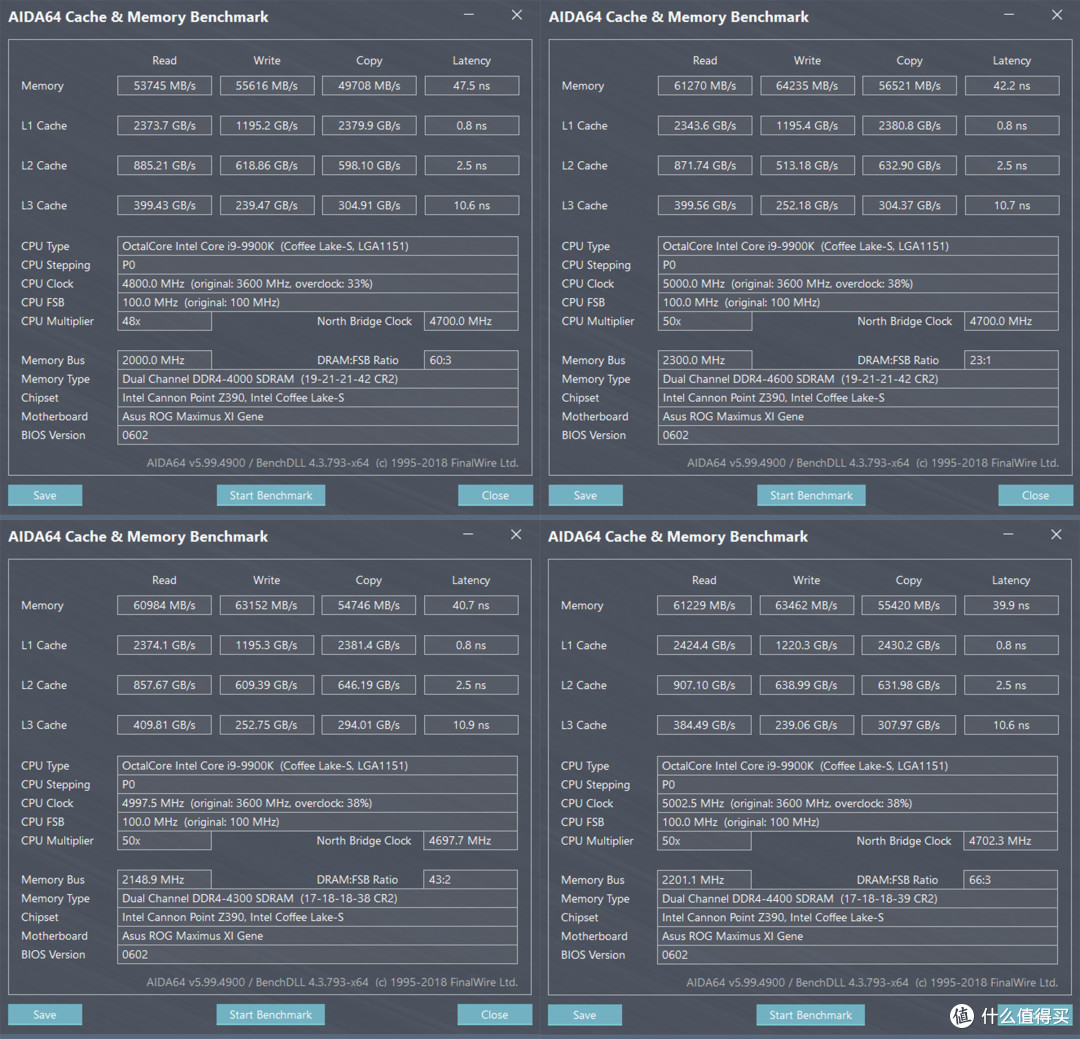Click Save in the DDR4-4400 benchmark window
This screenshot has width=1080, height=1039.
tap(585, 1015)
